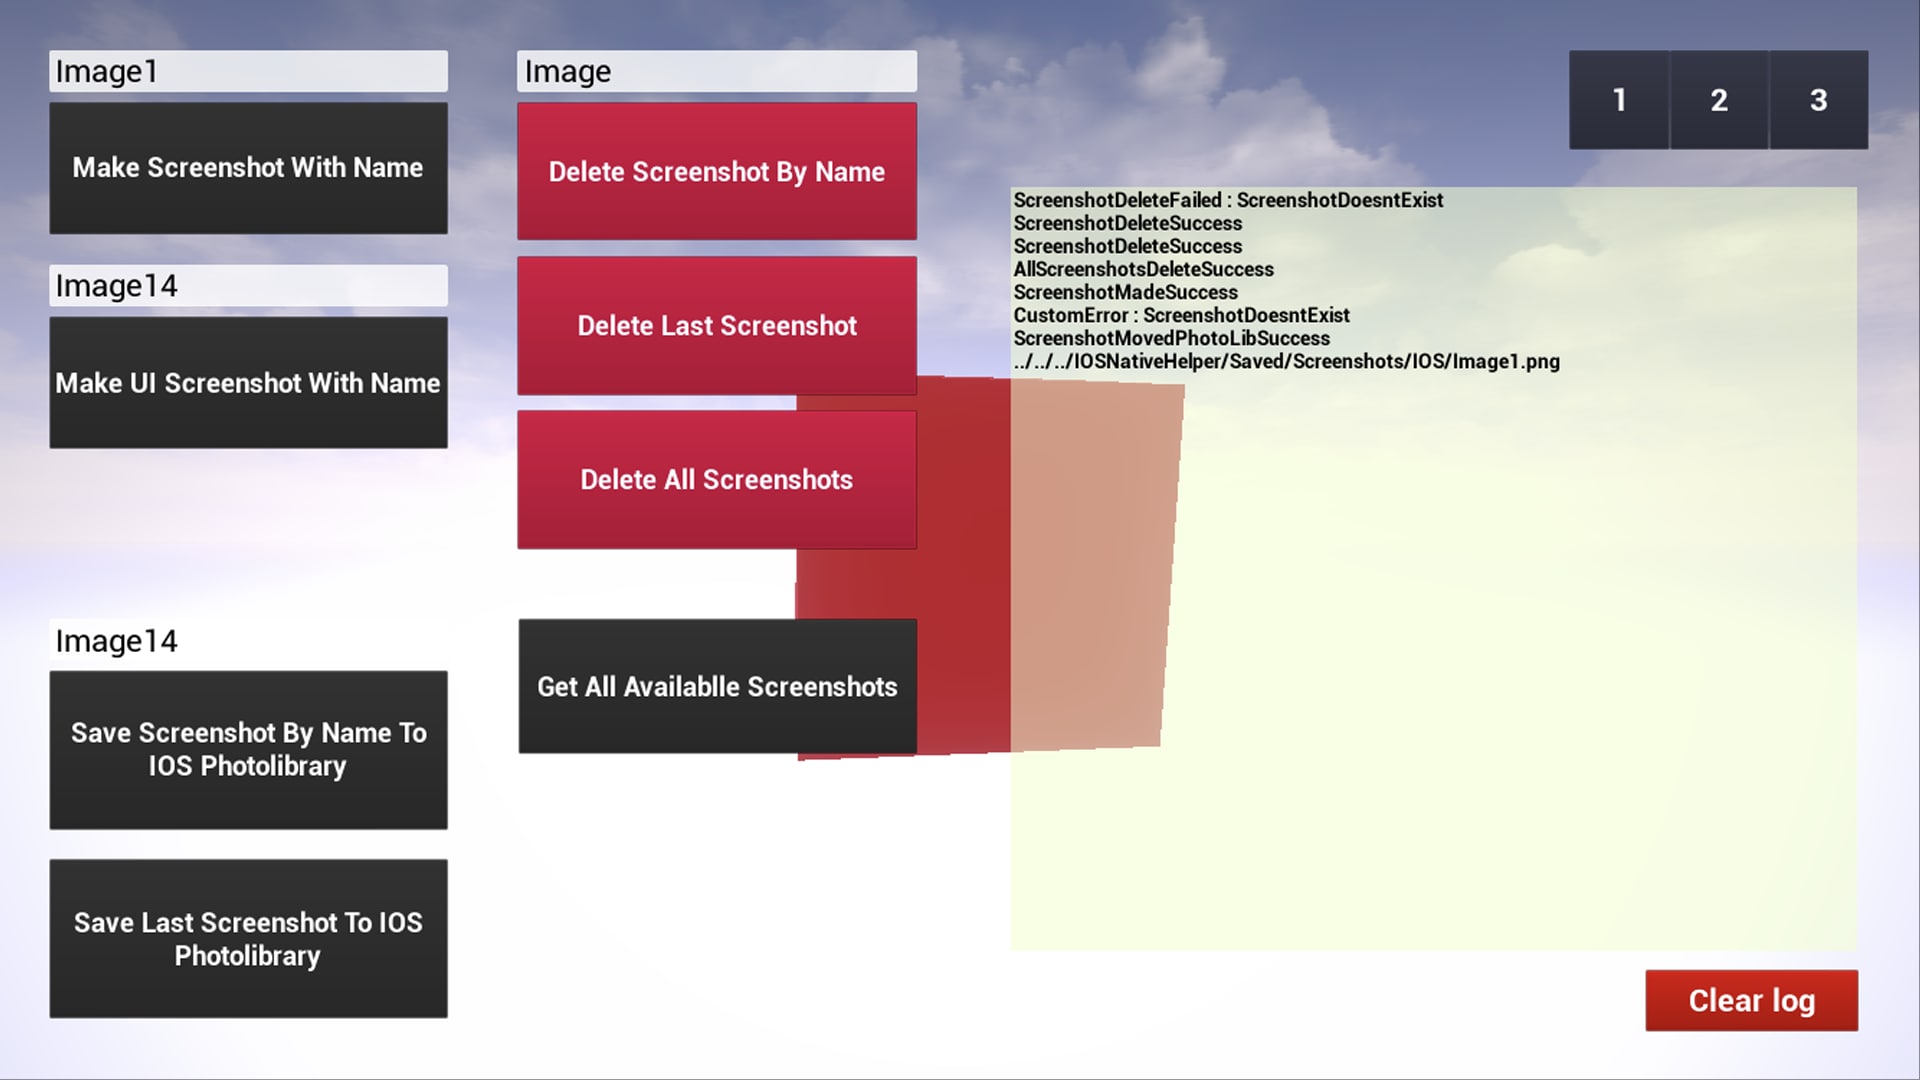Switch to tab 1 at top right

click(x=1618, y=100)
